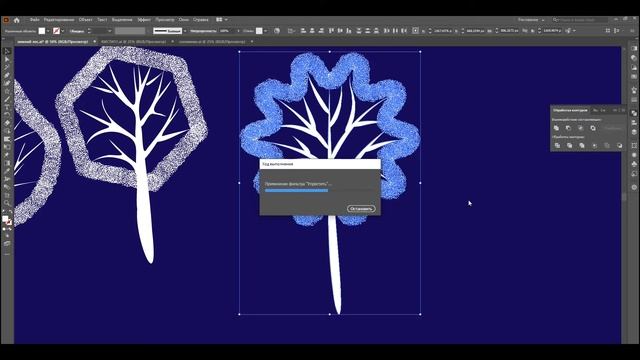Image resolution: width=640 pixels, height=360 pixels.
Task: Click the Merge pathfinder icon
Action: point(582,145)
